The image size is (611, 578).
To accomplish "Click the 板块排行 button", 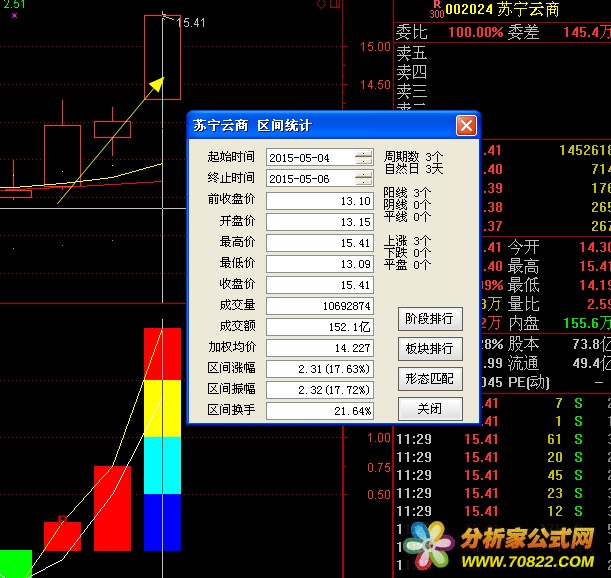I will [x=430, y=348].
